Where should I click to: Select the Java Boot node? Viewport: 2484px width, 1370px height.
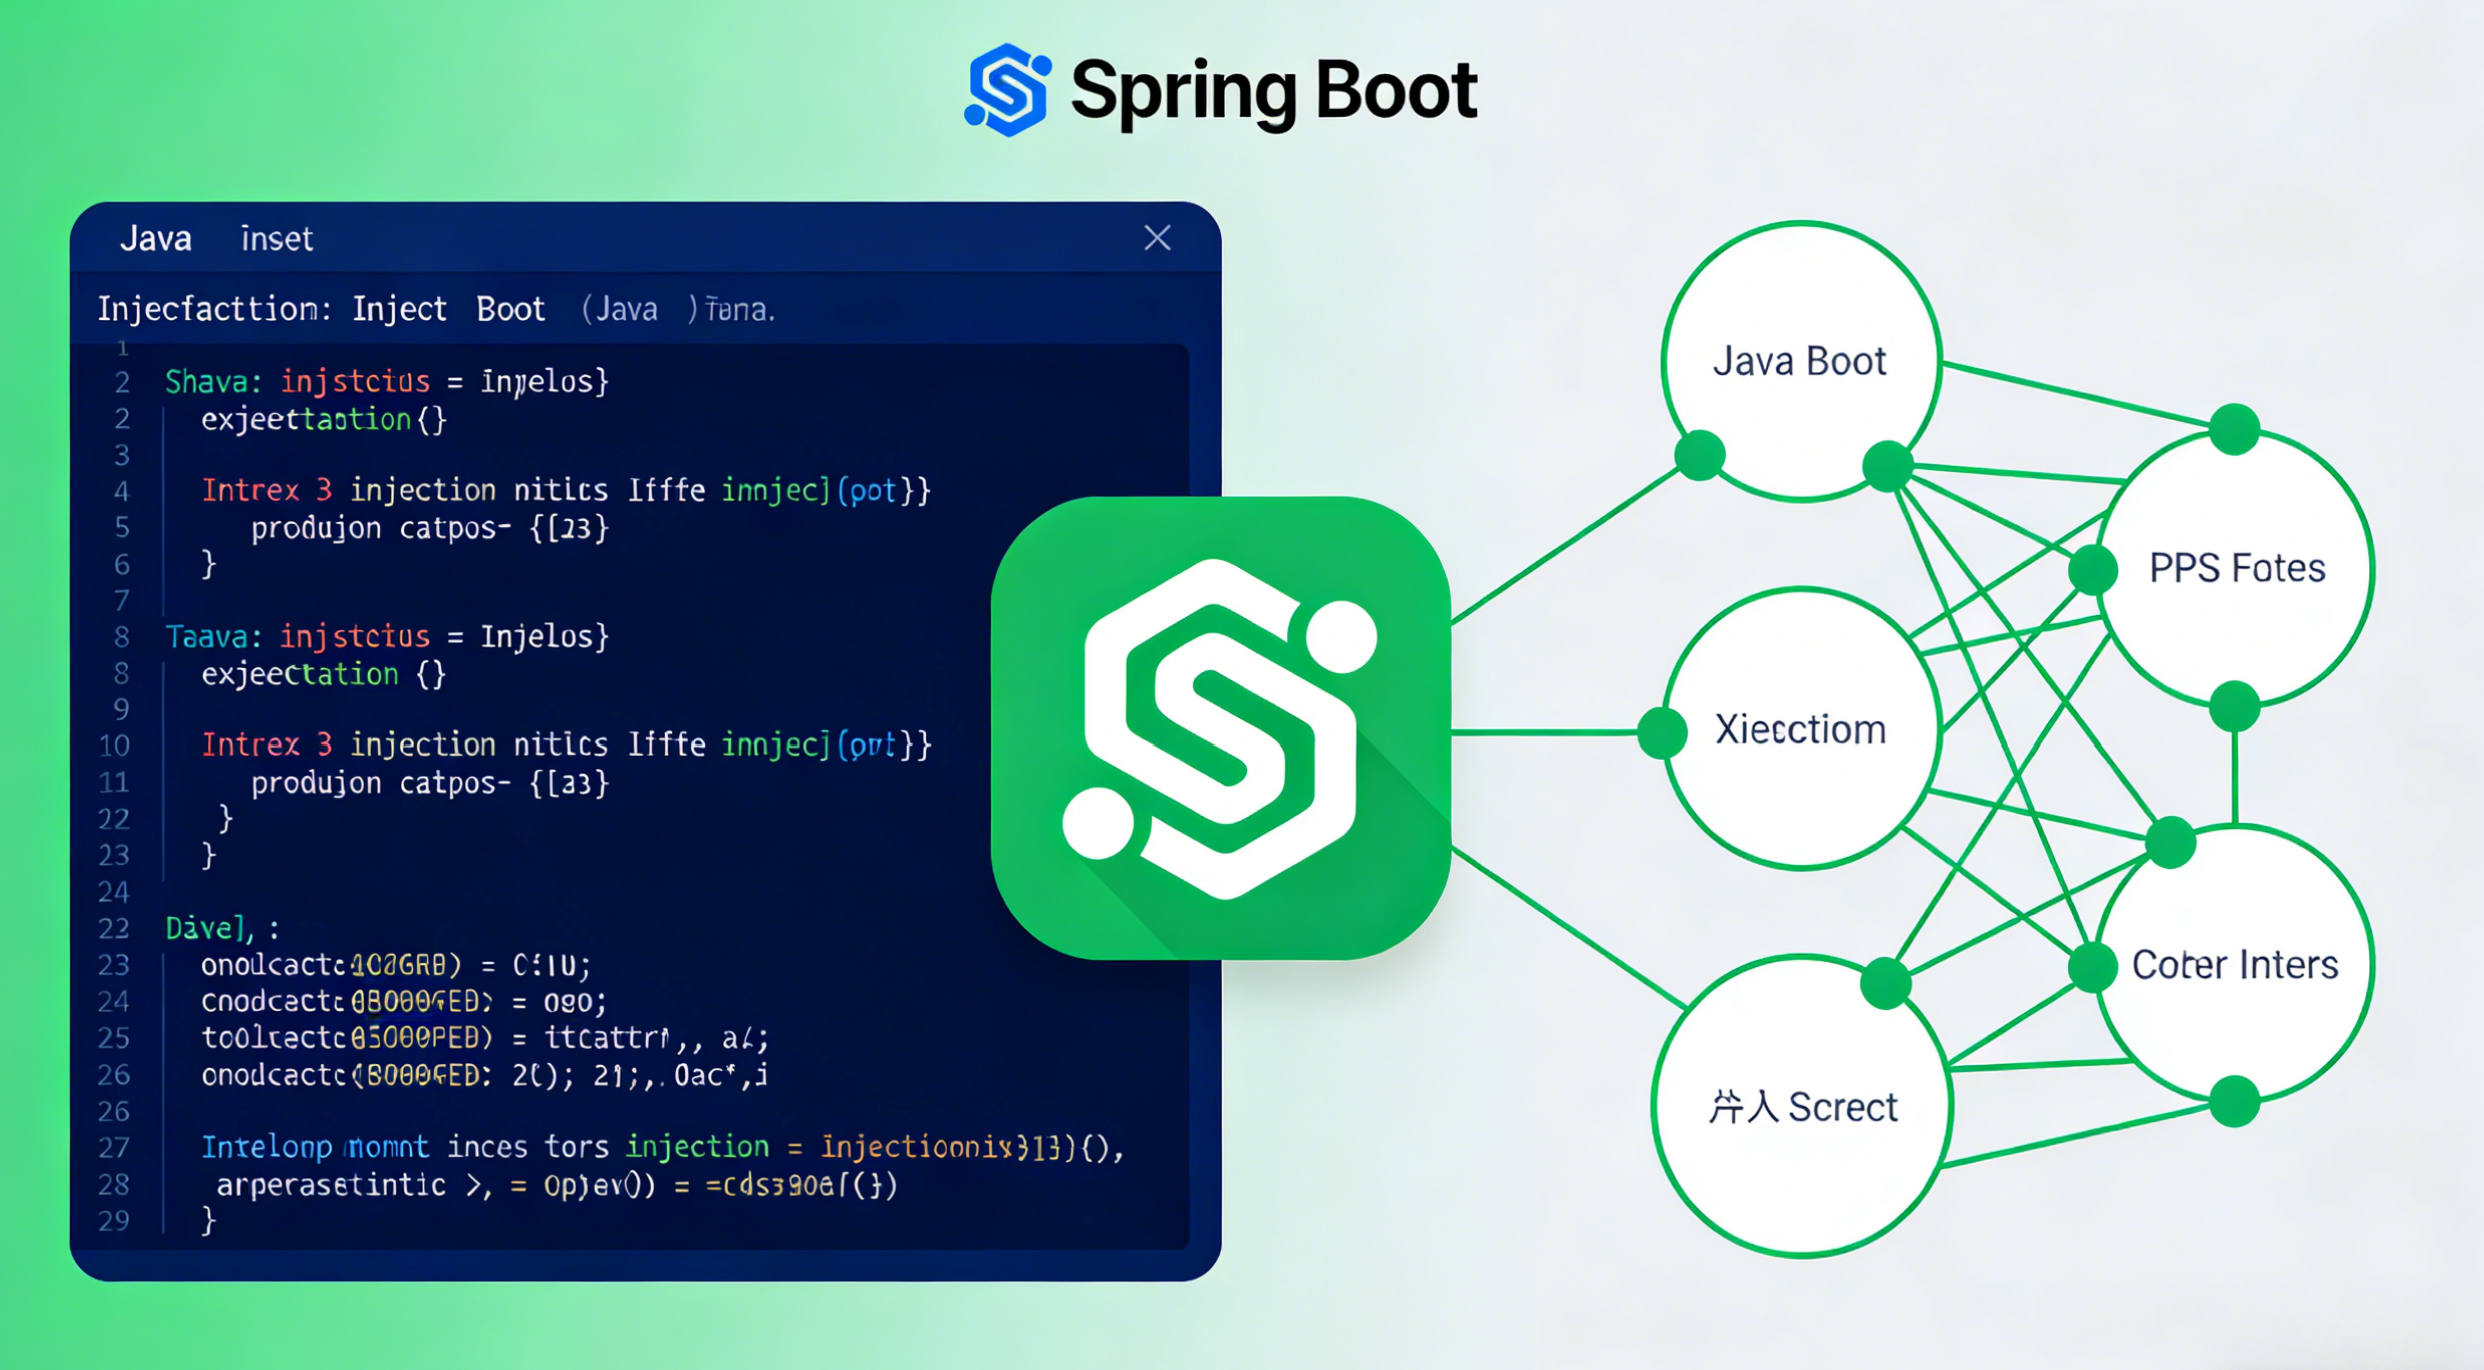pos(1800,361)
